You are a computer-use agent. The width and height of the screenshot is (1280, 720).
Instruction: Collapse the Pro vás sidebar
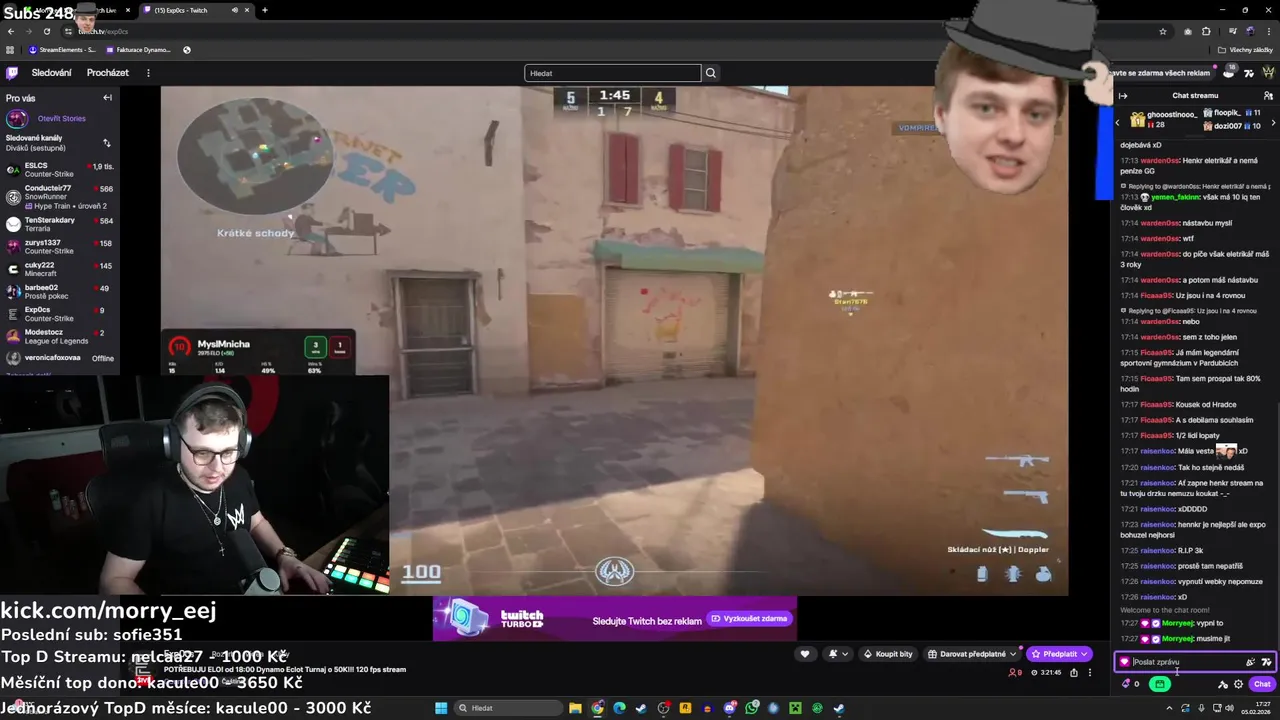(x=107, y=98)
